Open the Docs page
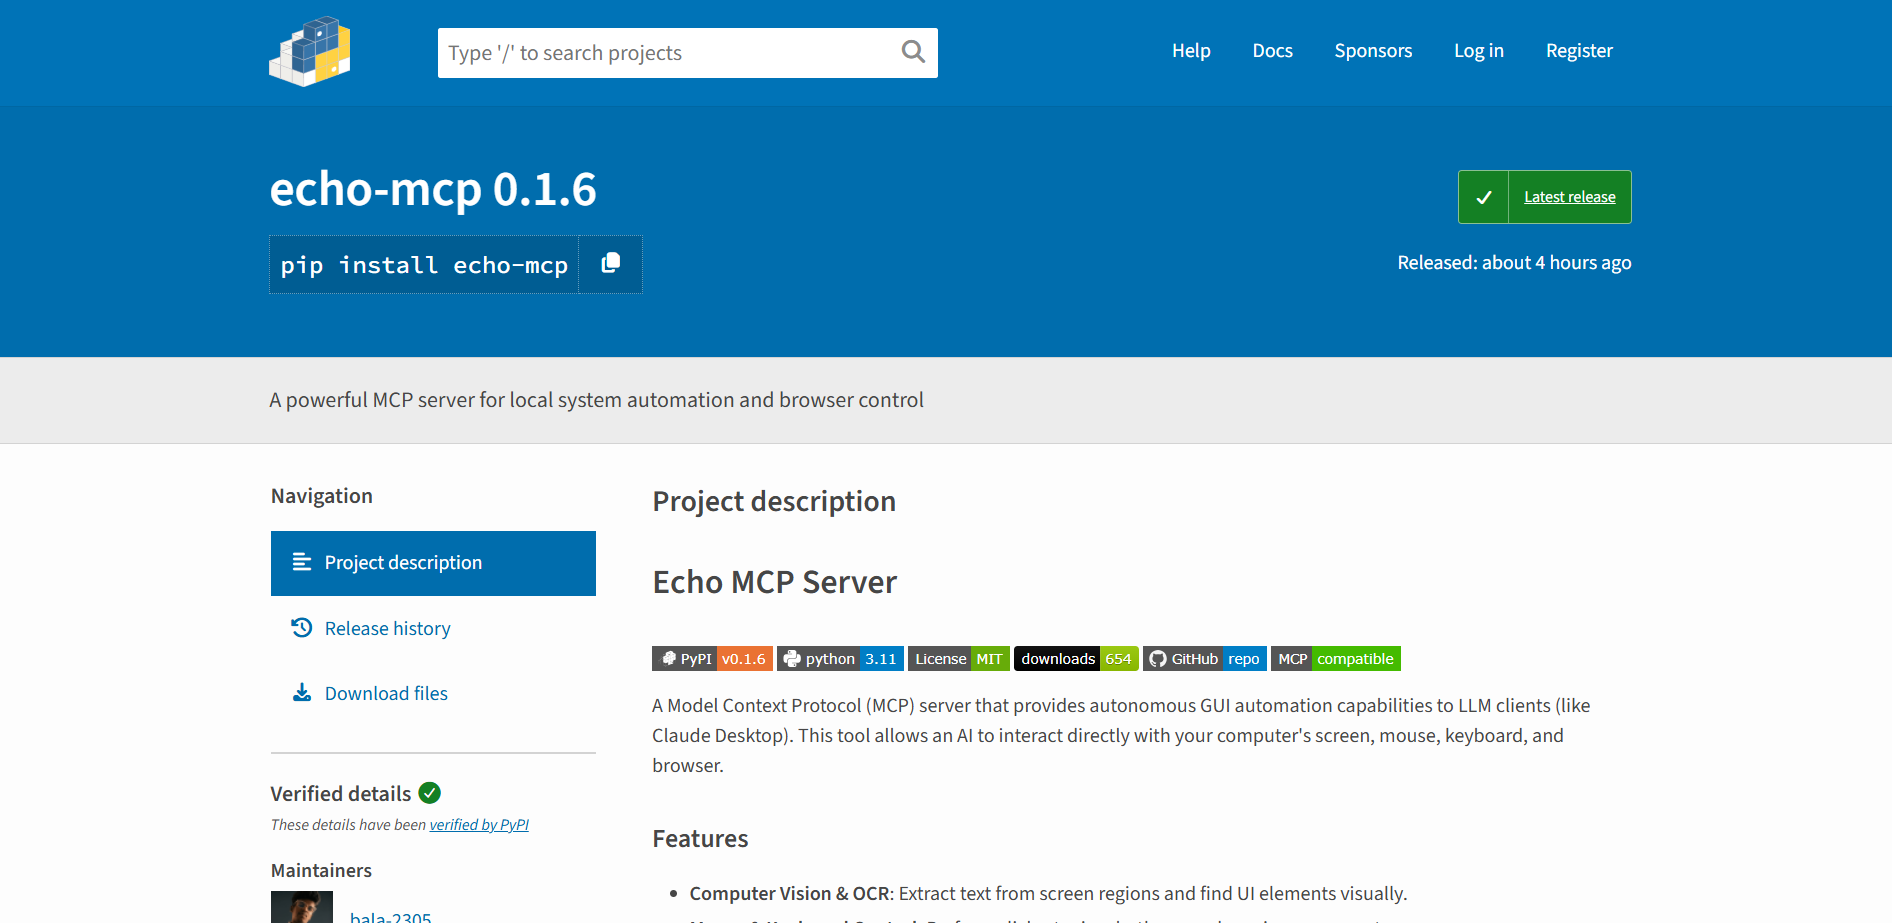Screen dimensions: 1892x923 pos(1272,51)
